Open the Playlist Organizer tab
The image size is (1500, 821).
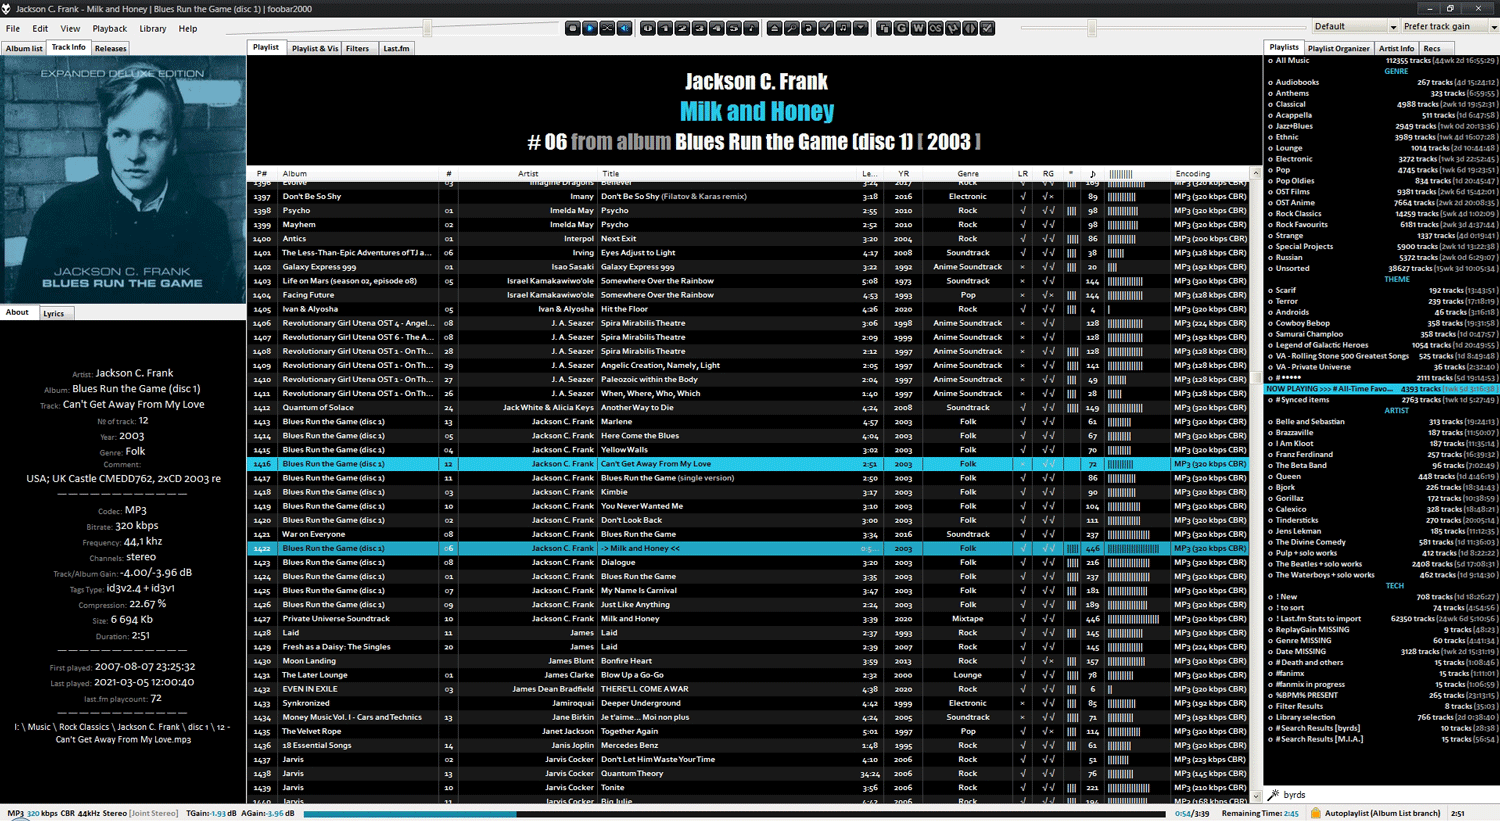(1338, 48)
